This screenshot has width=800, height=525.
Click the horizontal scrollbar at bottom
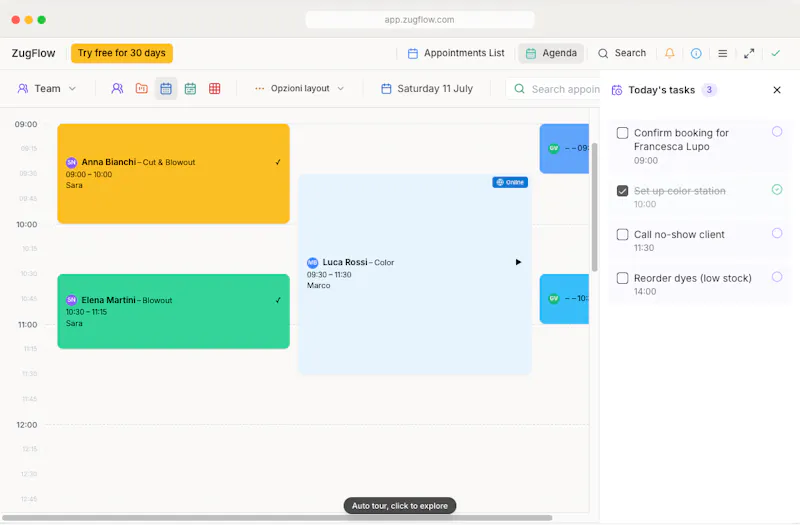pyautogui.click(x=277, y=518)
